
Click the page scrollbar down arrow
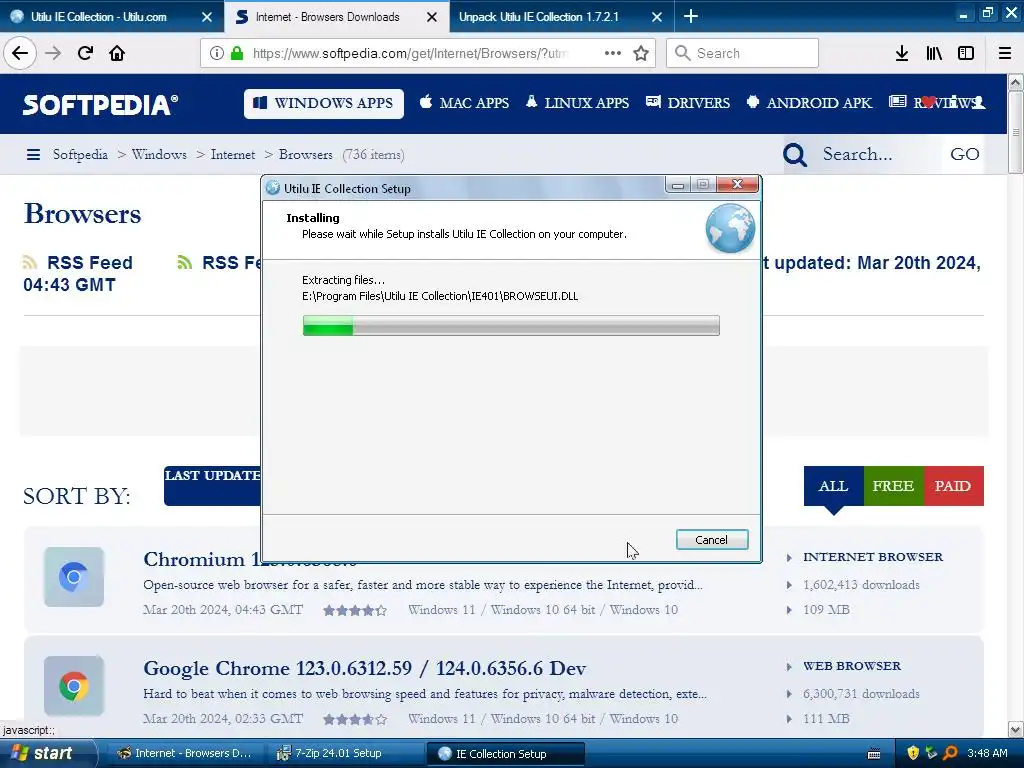pyautogui.click(x=1015, y=729)
